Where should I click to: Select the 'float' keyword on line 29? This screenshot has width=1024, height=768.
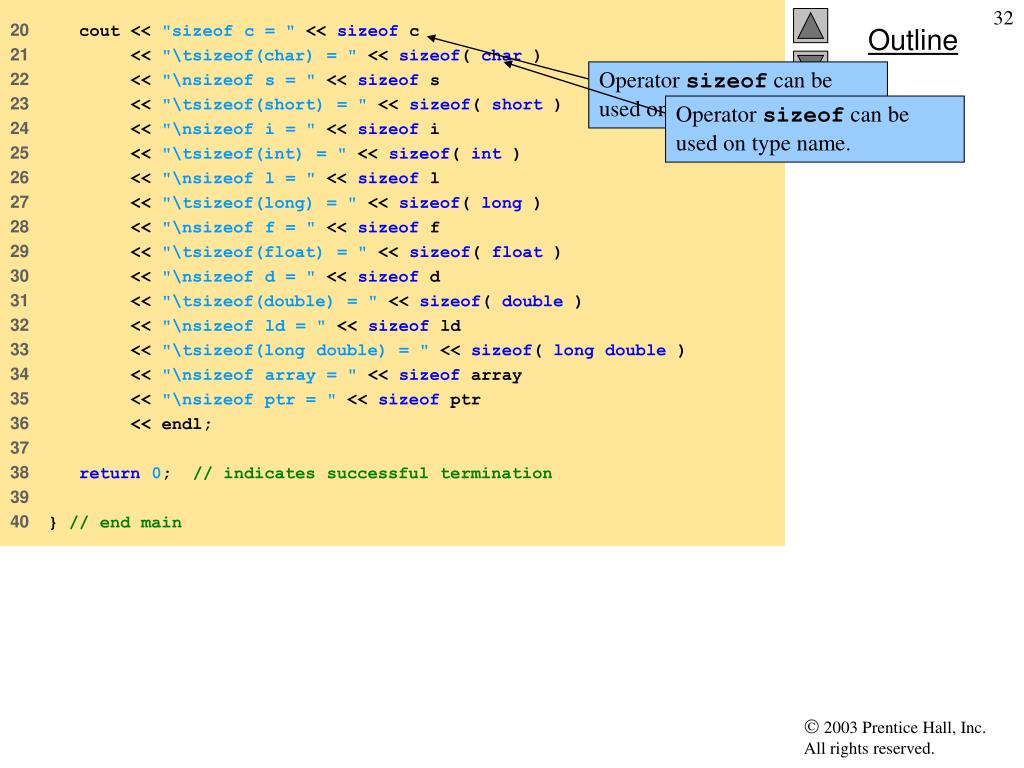pyautogui.click(x=517, y=252)
